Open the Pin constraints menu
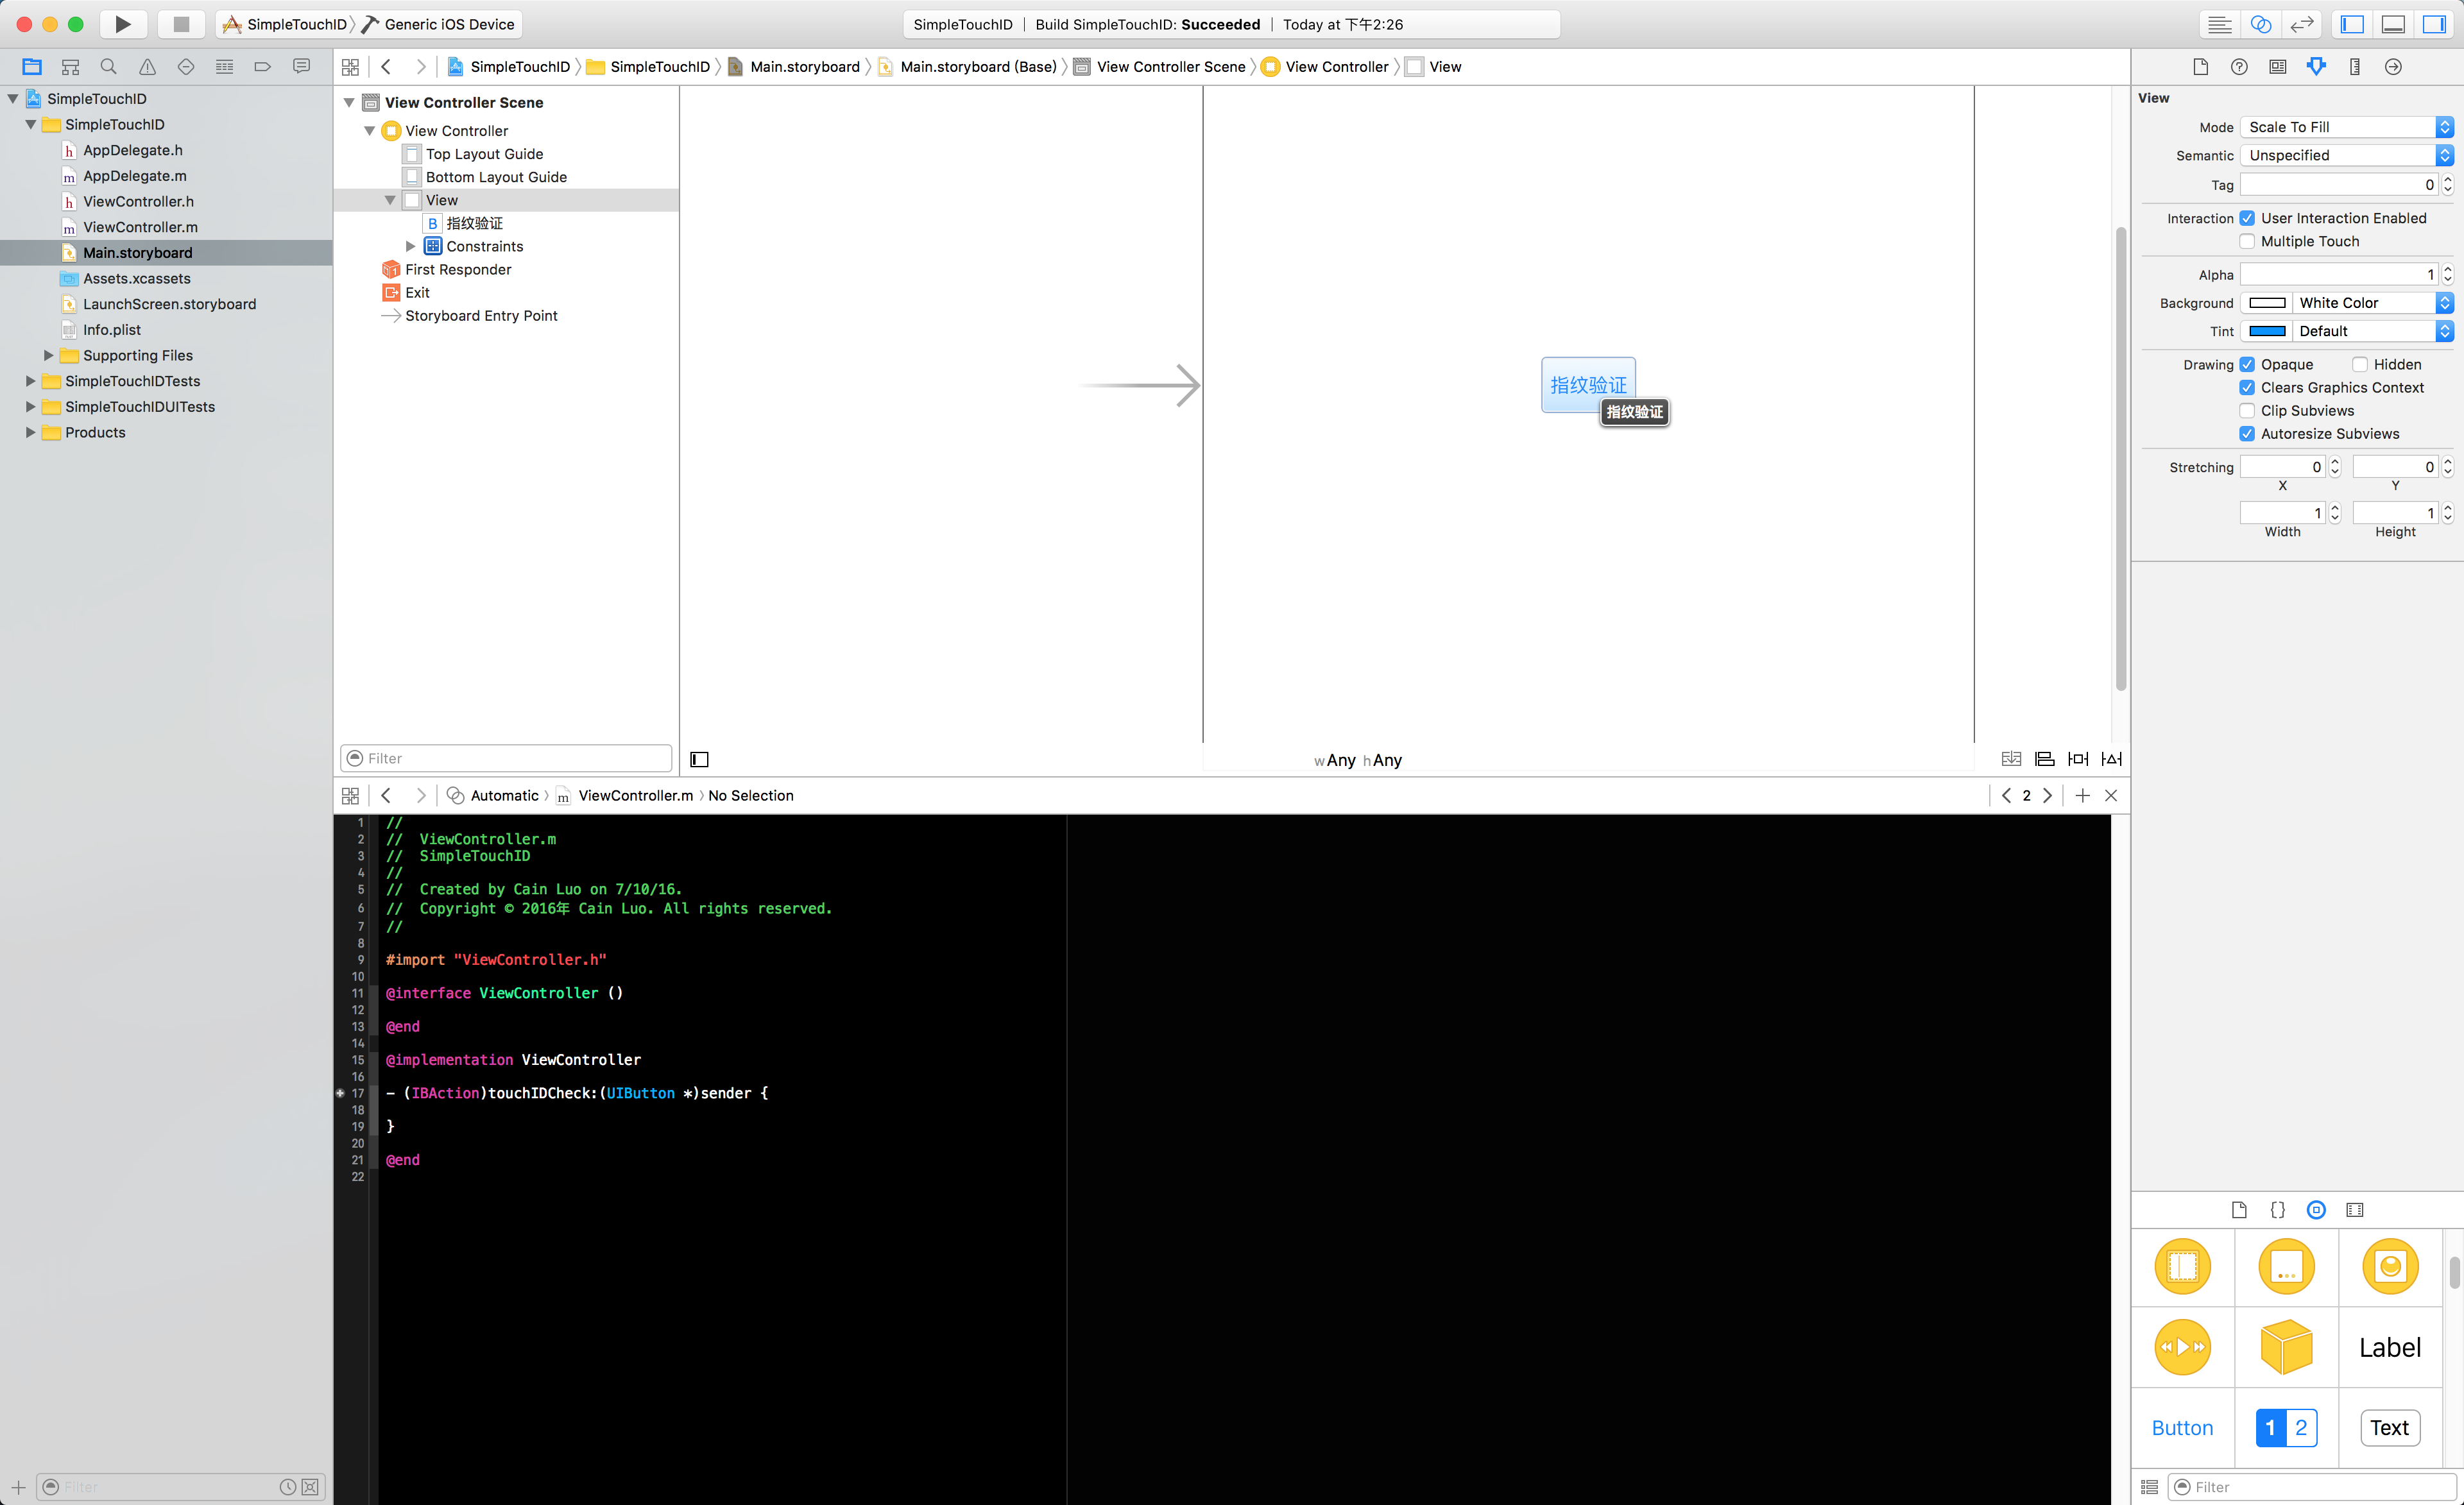Image resolution: width=2464 pixels, height=1505 pixels. coord(2078,759)
